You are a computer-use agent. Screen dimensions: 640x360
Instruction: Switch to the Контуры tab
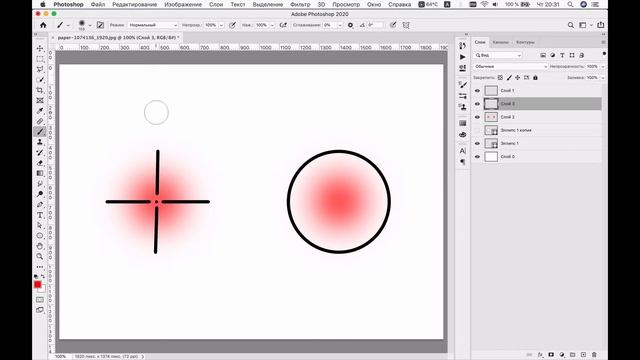tap(525, 42)
